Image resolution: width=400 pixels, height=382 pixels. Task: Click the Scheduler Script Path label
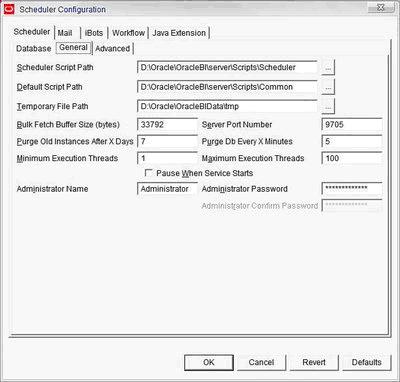coord(55,67)
